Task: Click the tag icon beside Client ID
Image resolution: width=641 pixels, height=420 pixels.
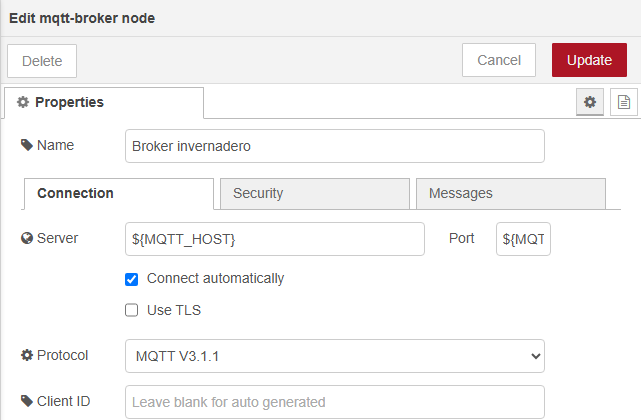Action: [x=27, y=401]
